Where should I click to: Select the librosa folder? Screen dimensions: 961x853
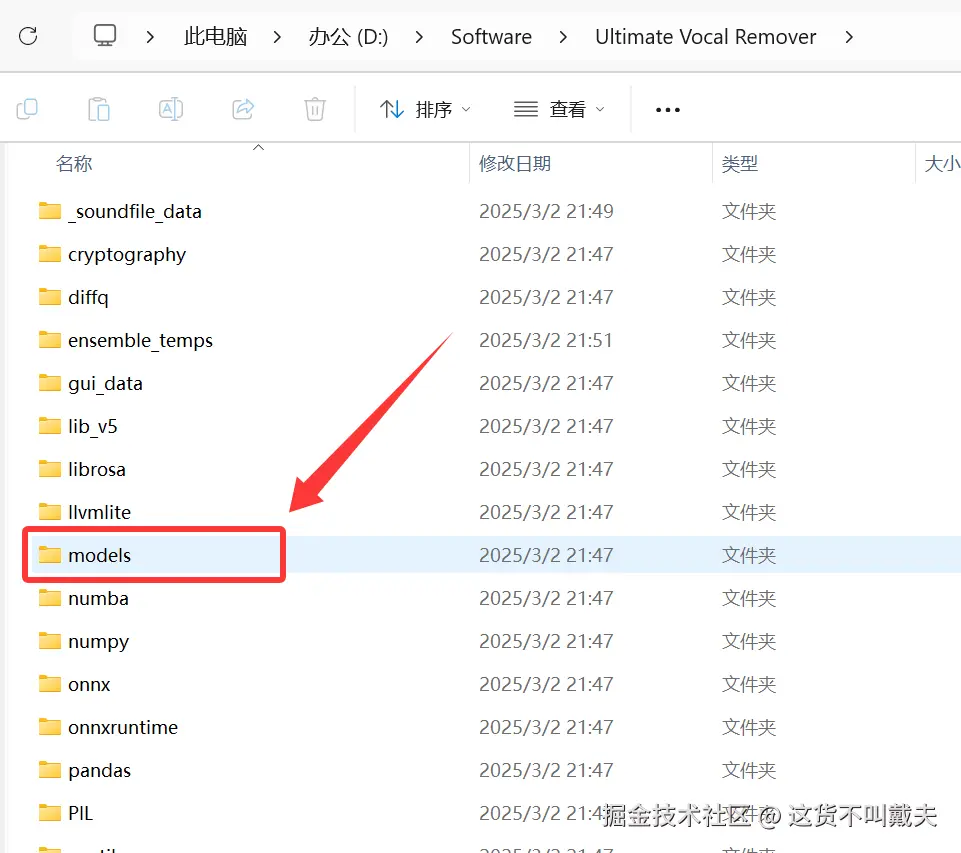click(x=97, y=469)
